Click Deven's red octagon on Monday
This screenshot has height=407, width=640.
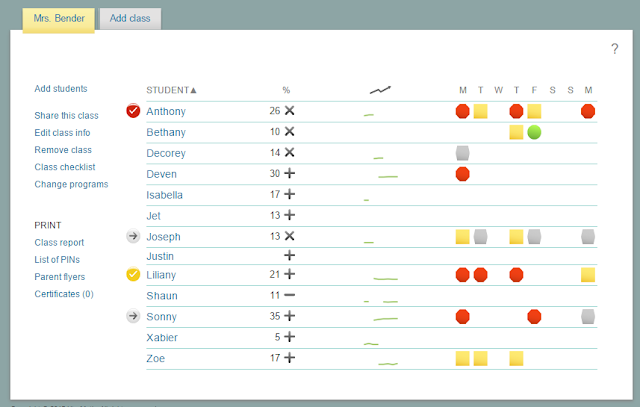(462, 174)
